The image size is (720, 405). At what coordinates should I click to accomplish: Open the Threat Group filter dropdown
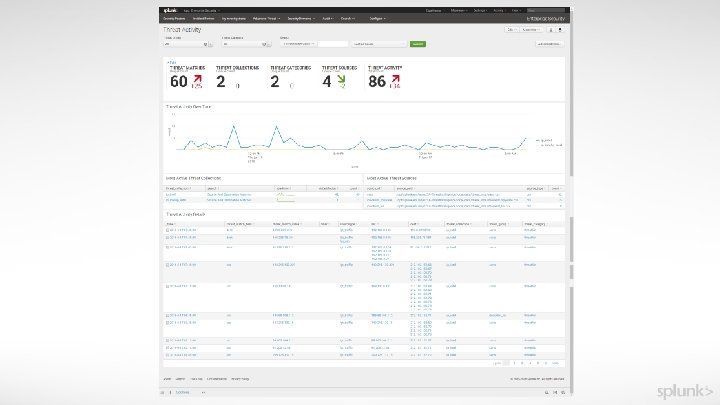pos(186,44)
